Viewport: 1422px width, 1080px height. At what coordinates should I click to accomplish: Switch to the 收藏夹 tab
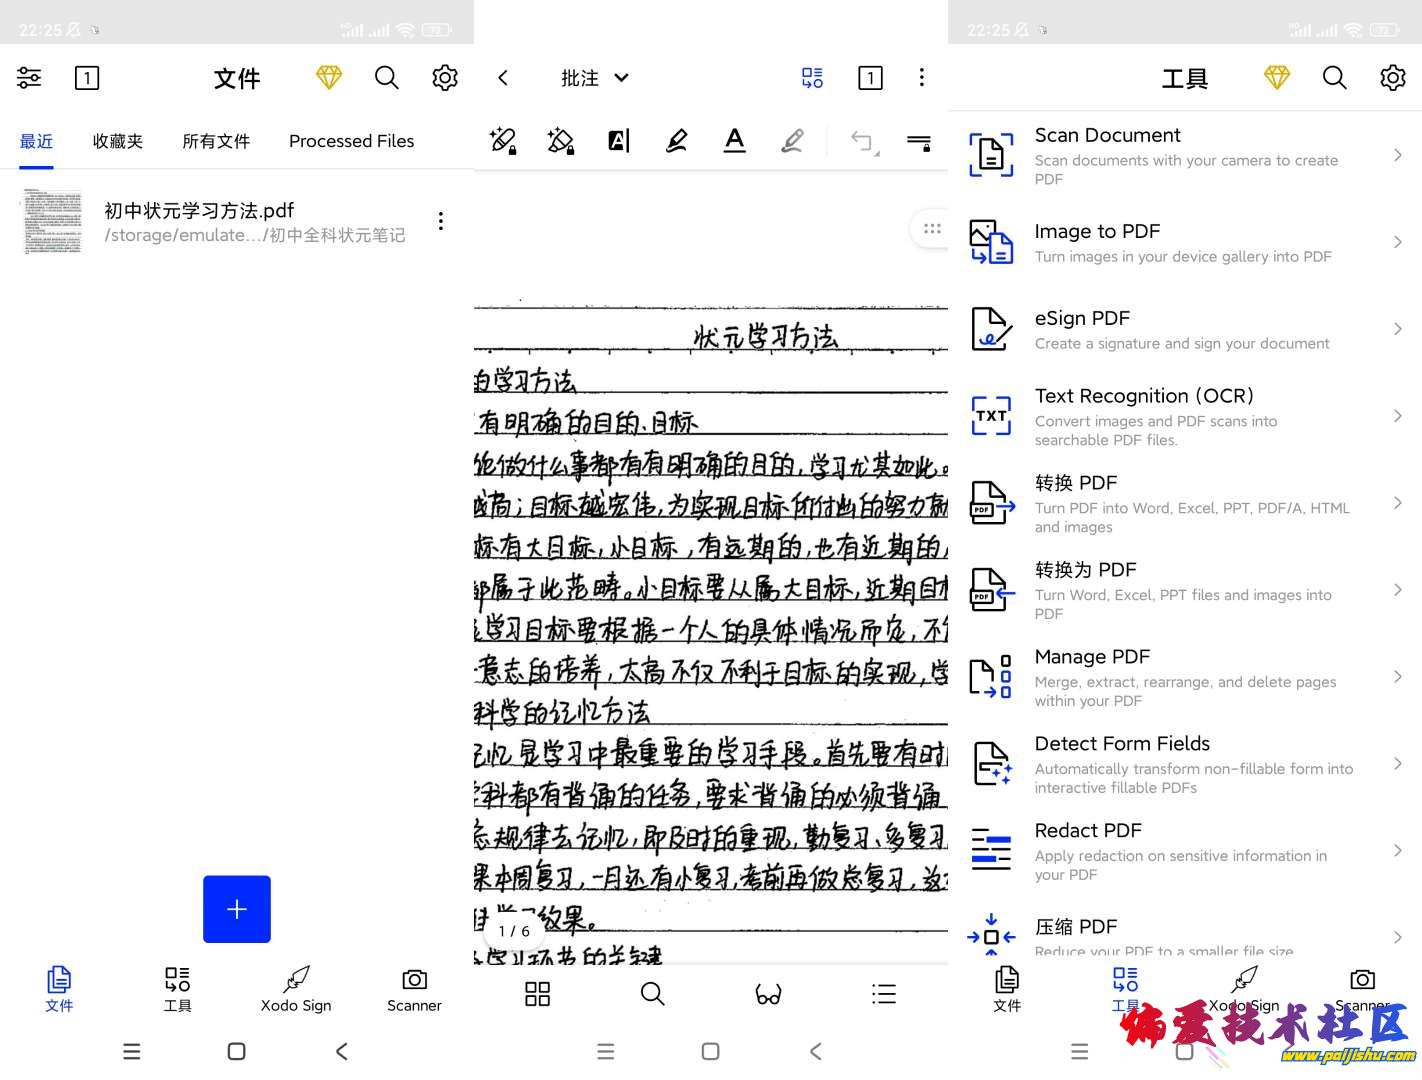(117, 141)
